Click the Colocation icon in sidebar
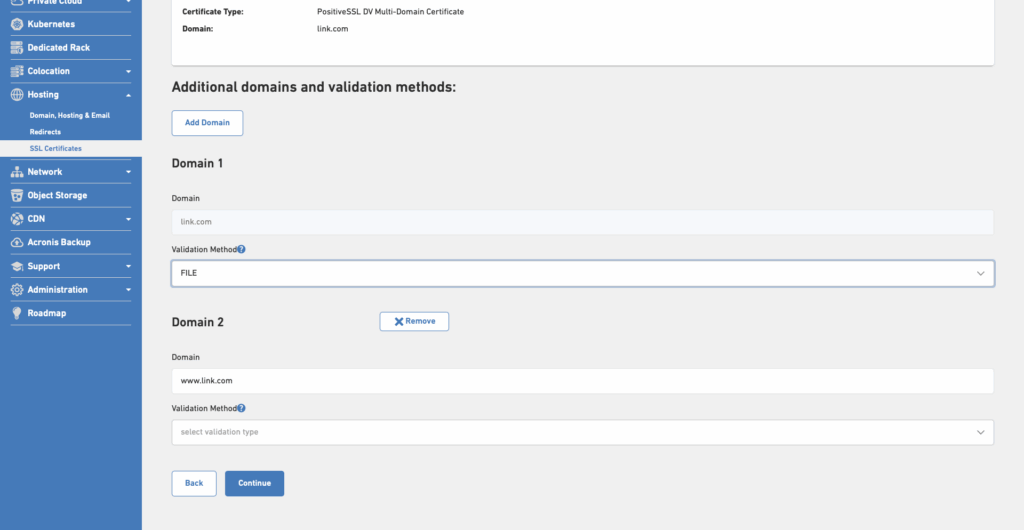 pos(17,71)
